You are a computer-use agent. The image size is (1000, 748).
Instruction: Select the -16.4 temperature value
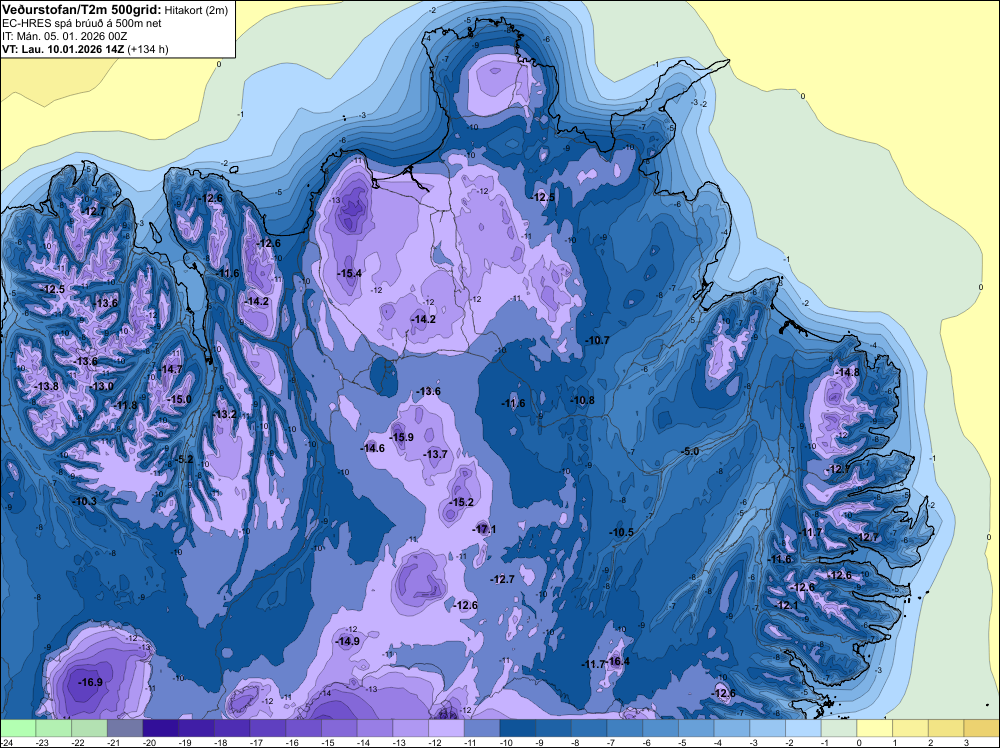coord(618,661)
